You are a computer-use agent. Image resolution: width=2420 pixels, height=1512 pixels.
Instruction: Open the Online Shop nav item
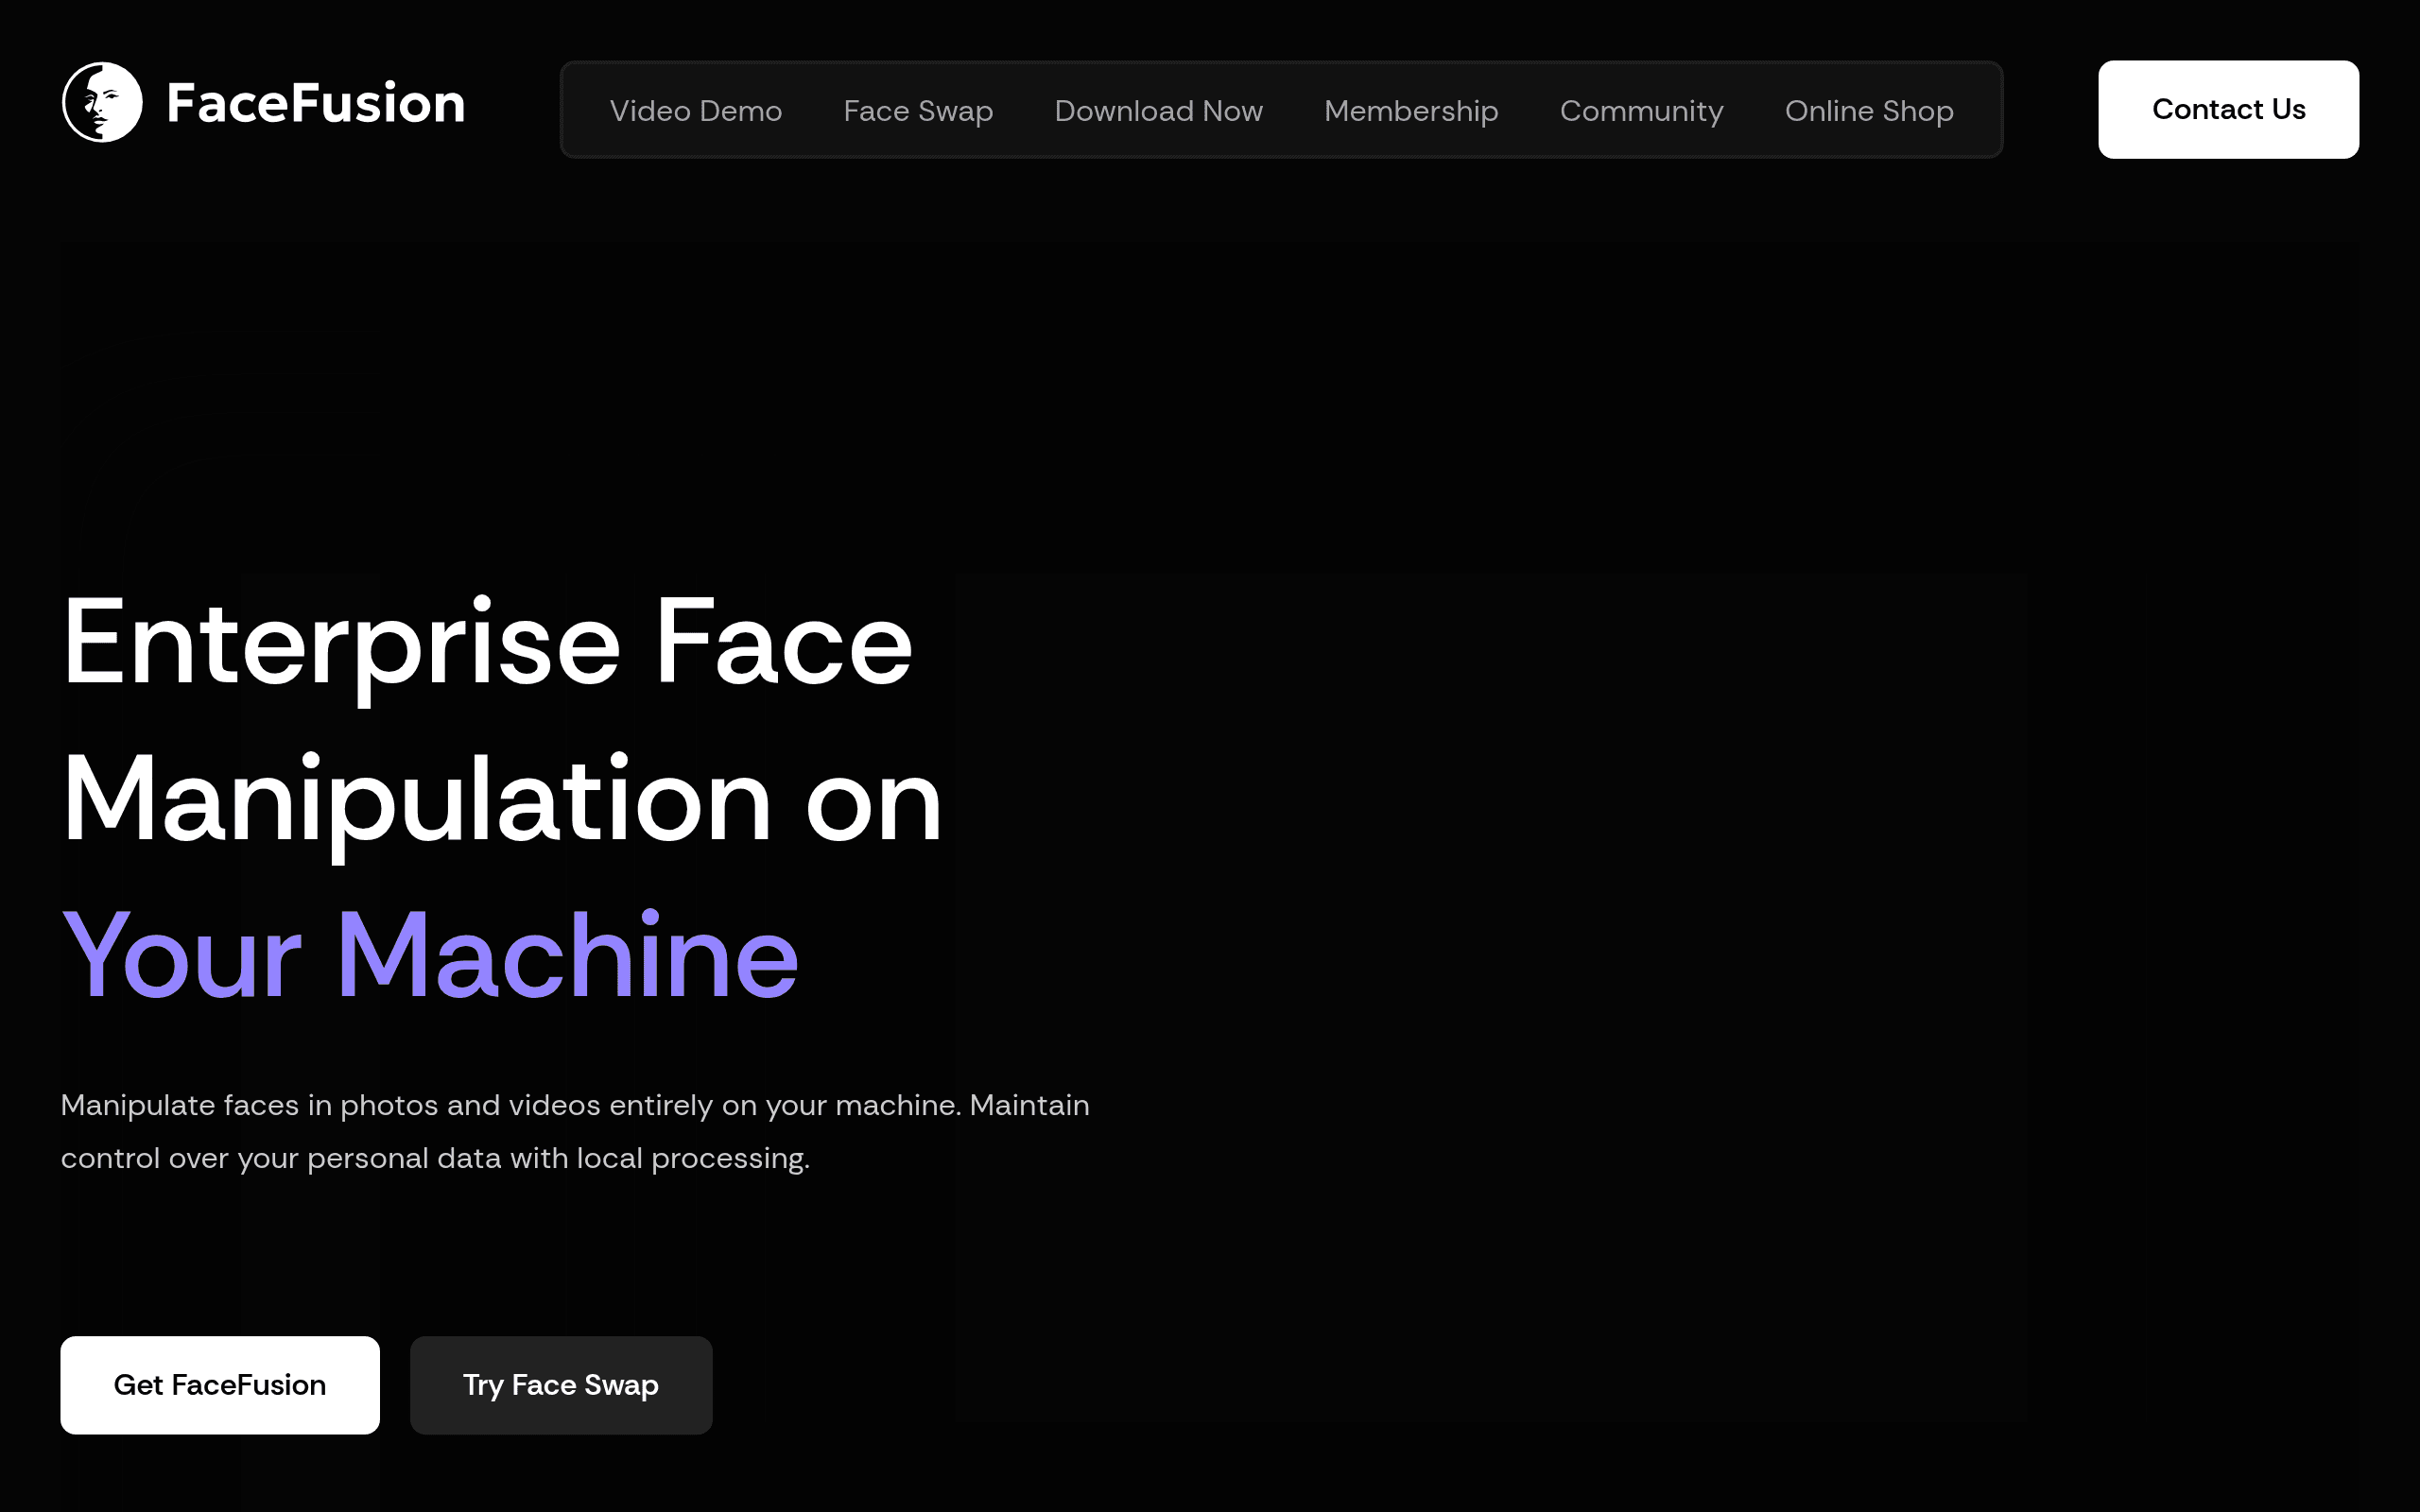tap(1869, 111)
